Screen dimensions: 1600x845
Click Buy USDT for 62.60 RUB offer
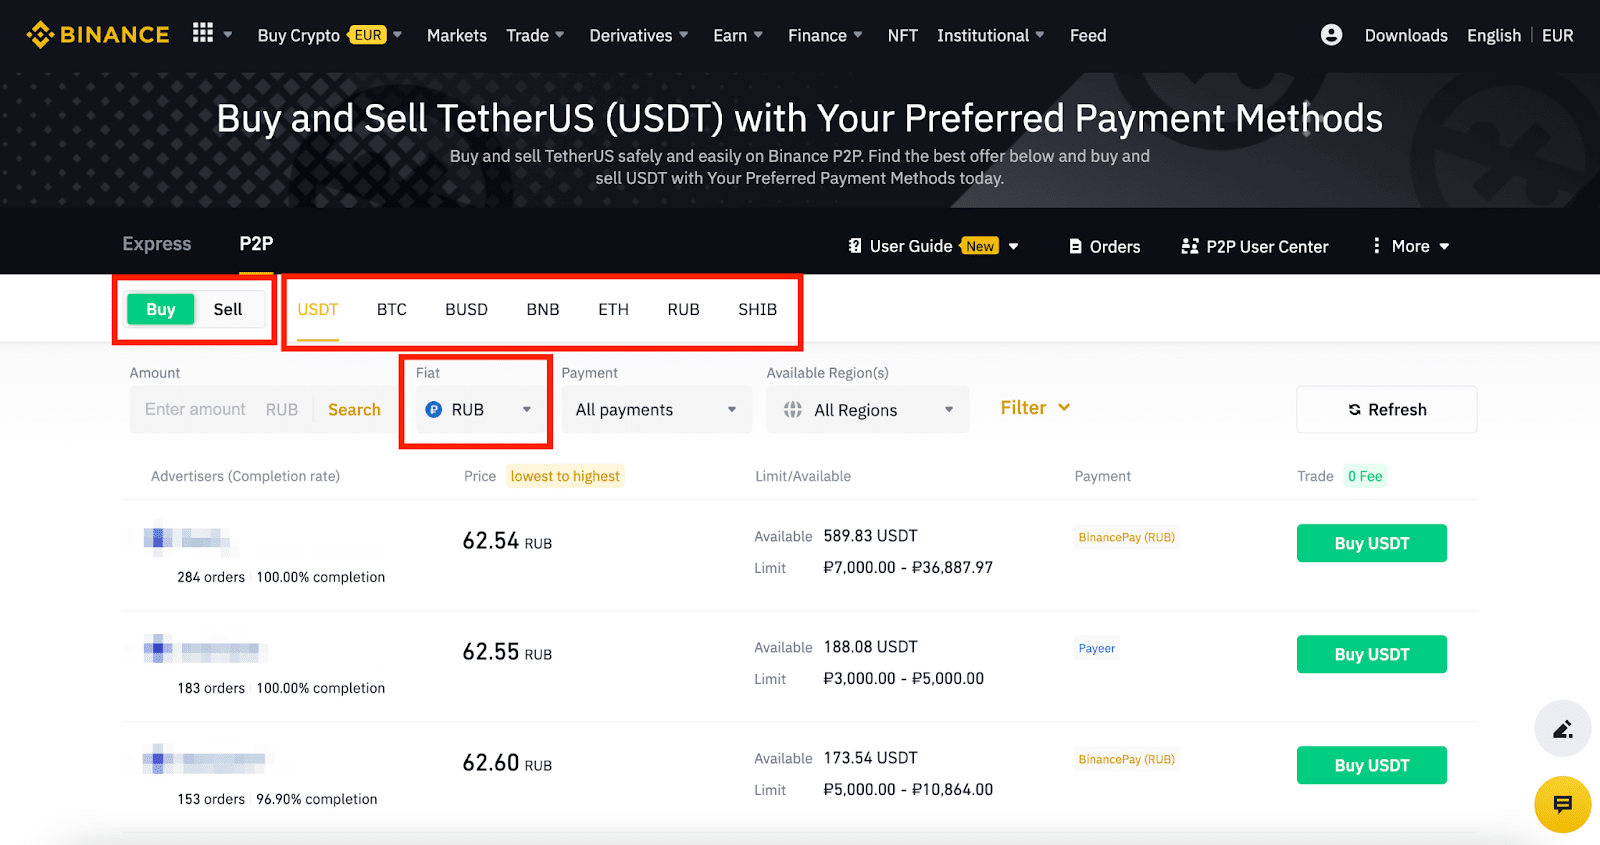coord(1372,765)
